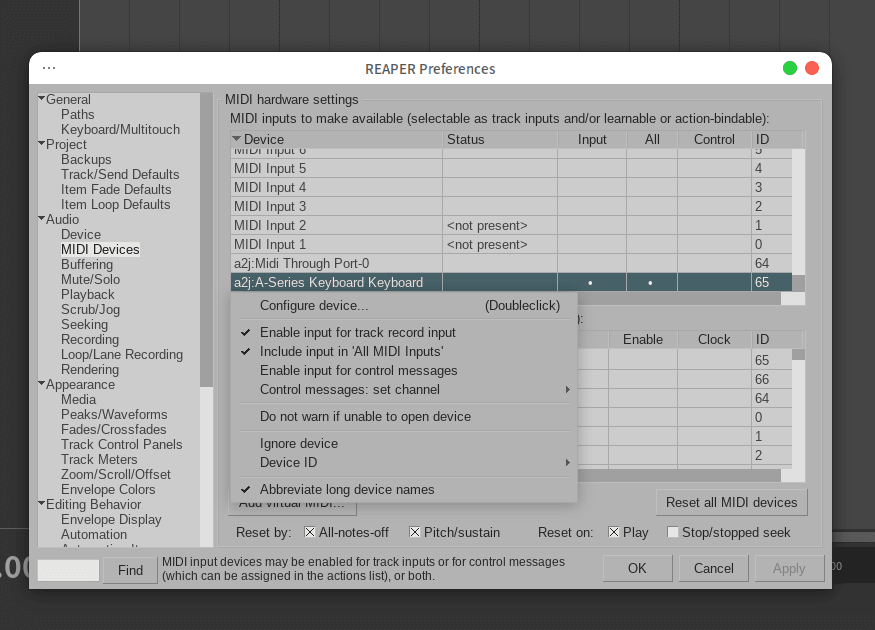Click Reset all MIDI devices button
Viewport: 875px width, 630px height.
[x=732, y=502]
